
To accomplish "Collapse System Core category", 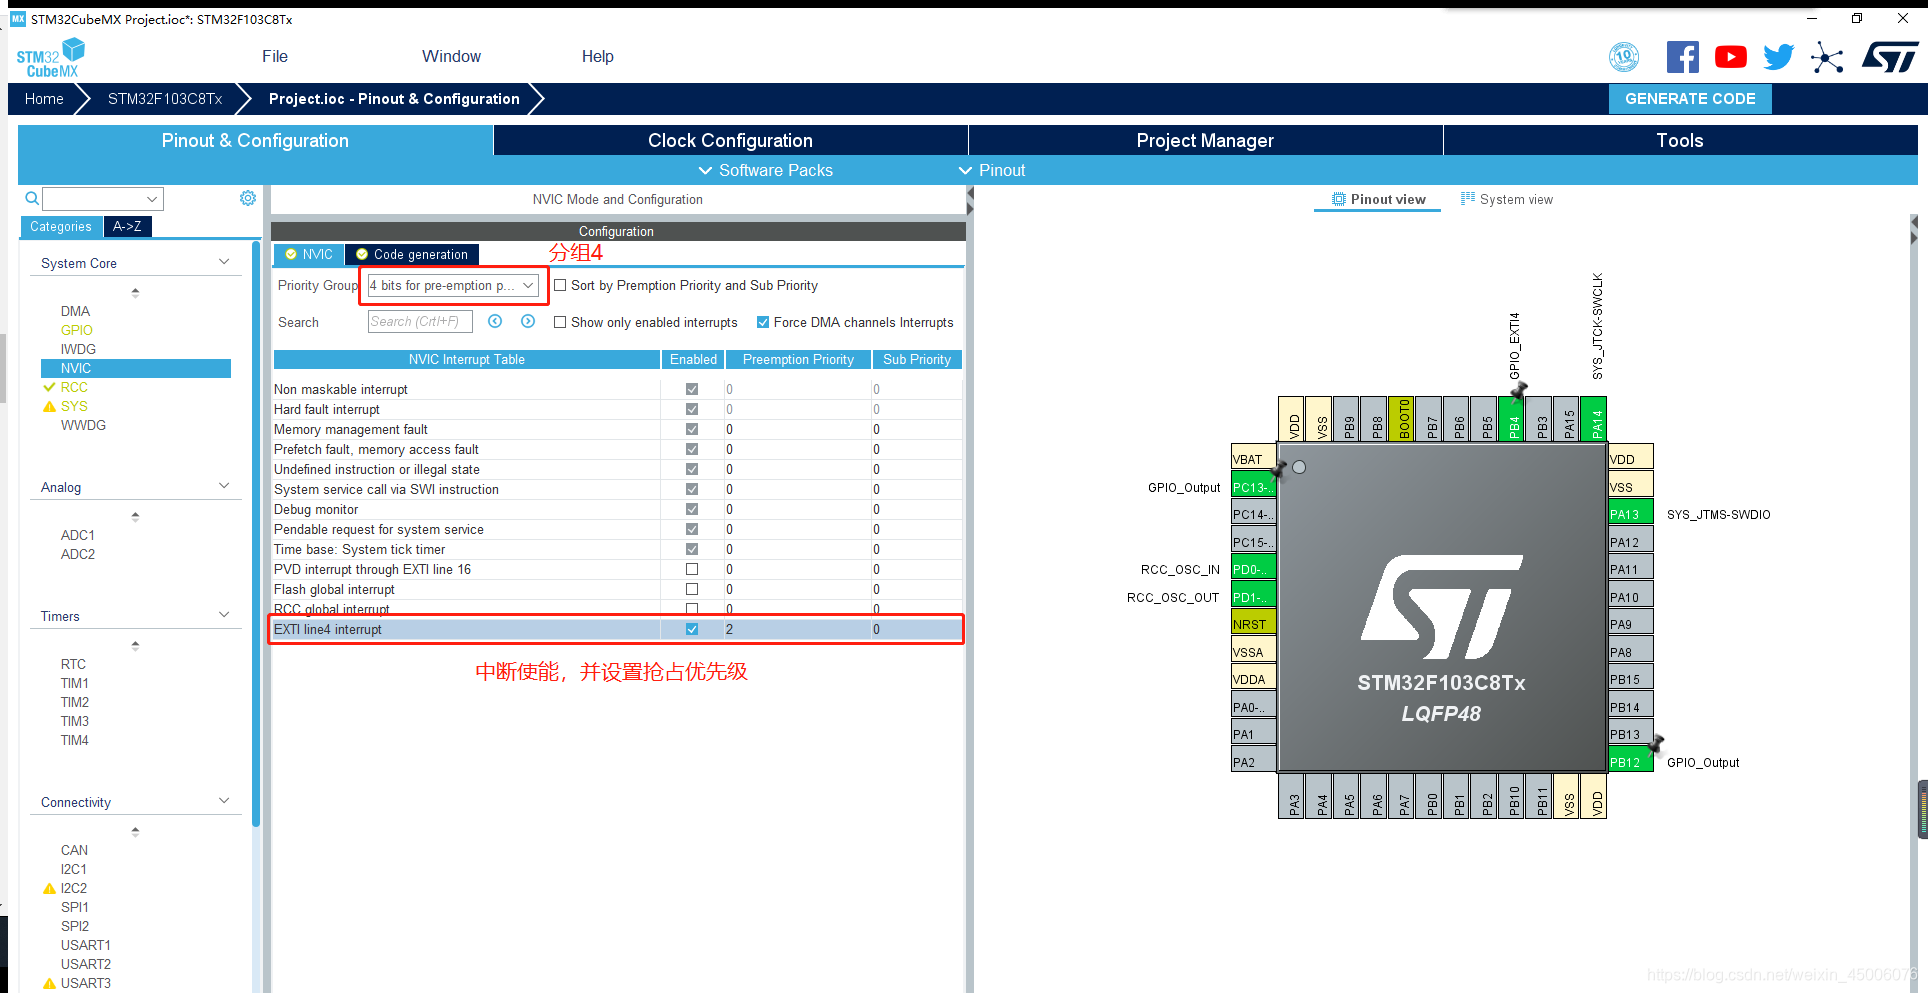I will [x=224, y=262].
